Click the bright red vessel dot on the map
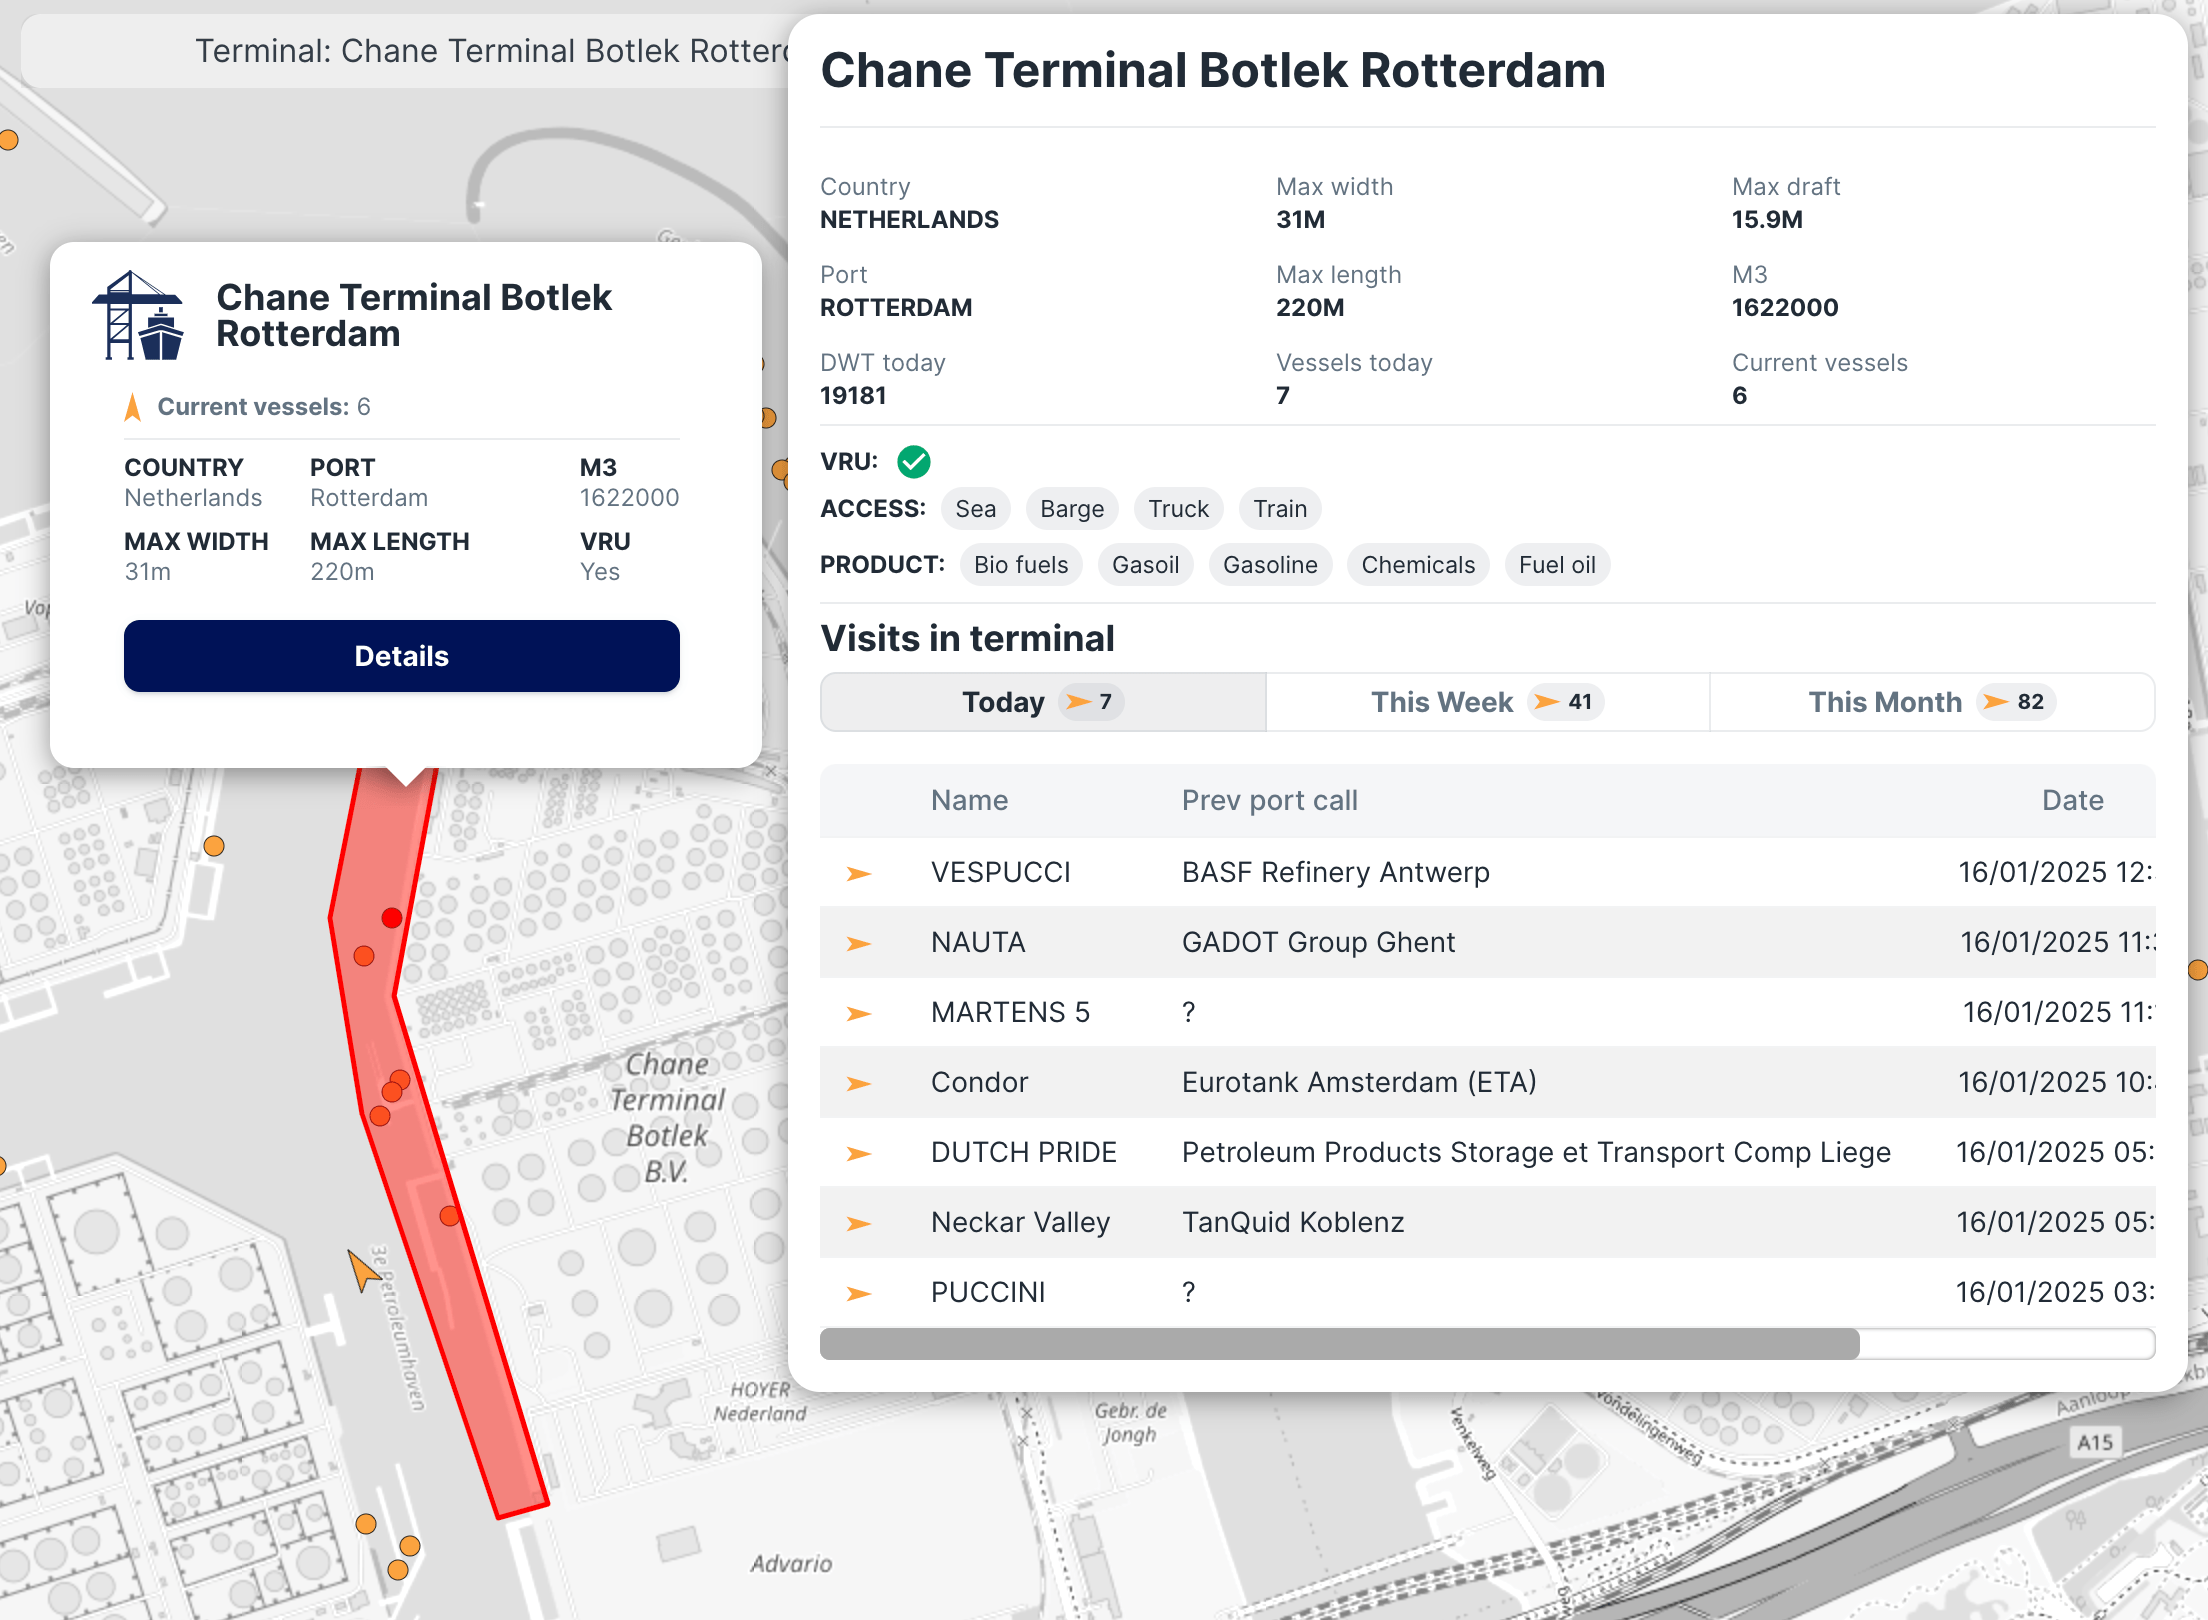Viewport: 2208px width, 1620px height. pos(392,918)
